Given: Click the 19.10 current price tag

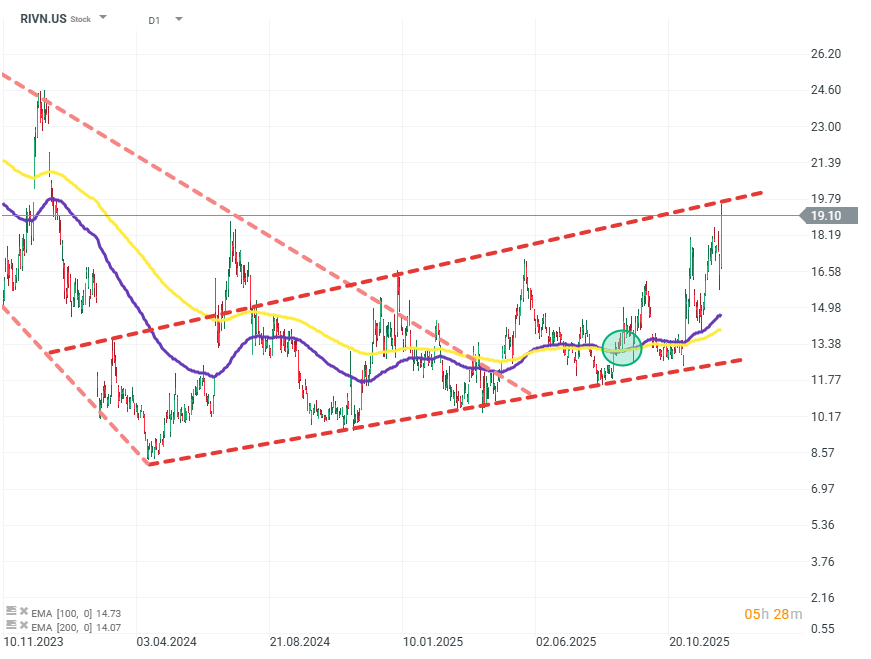Looking at the screenshot, I should coord(824,215).
